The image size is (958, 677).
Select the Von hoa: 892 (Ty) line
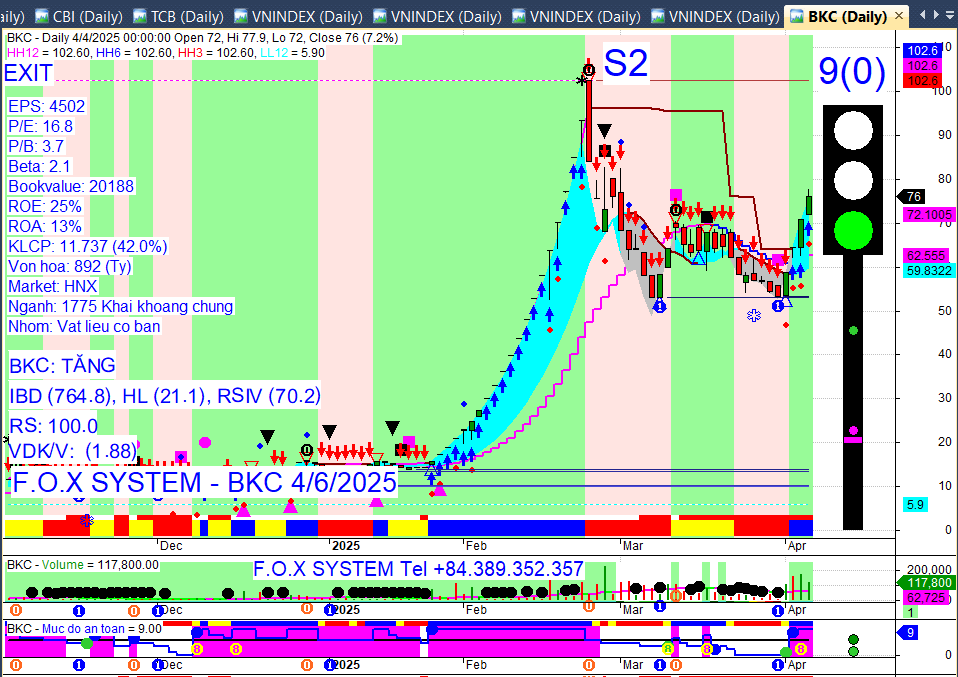[70, 266]
